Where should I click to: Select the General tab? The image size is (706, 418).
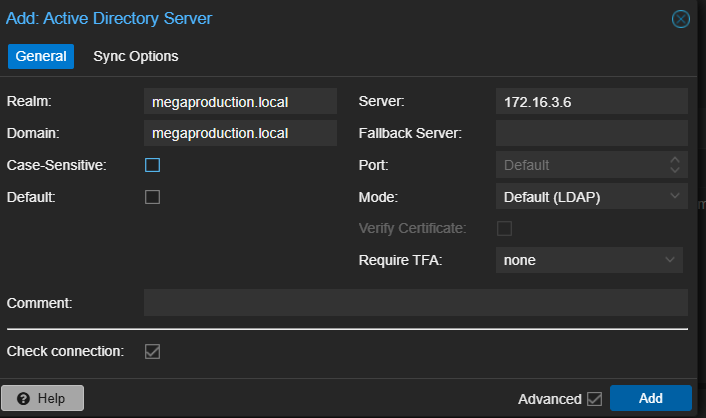click(x=41, y=56)
